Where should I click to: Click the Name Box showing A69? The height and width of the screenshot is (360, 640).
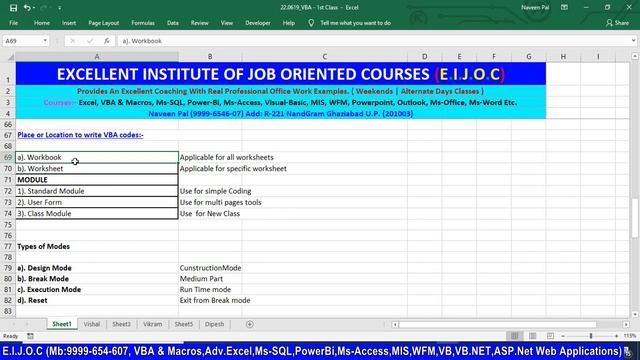pos(22,41)
